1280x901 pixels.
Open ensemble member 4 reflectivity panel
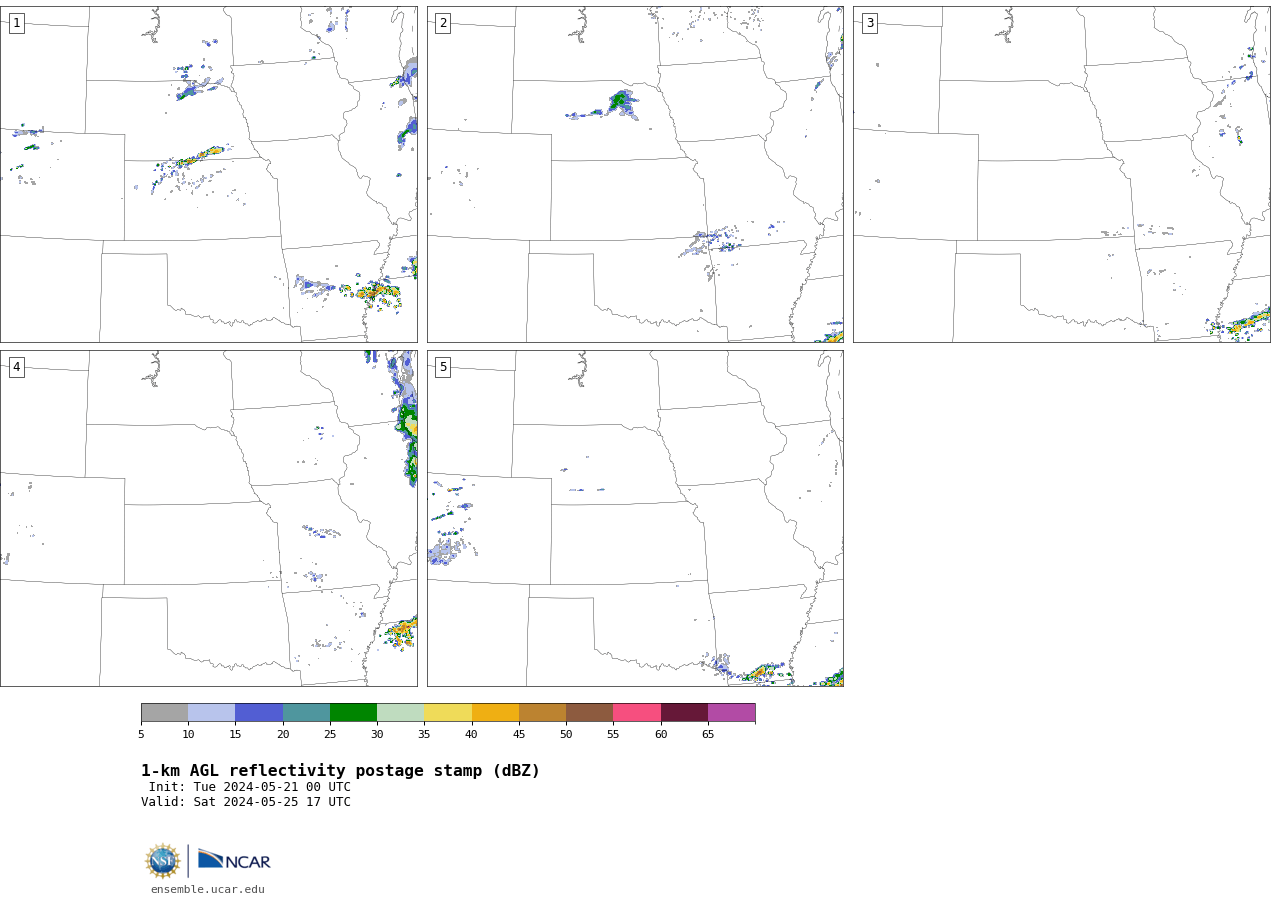tap(209, 518)
